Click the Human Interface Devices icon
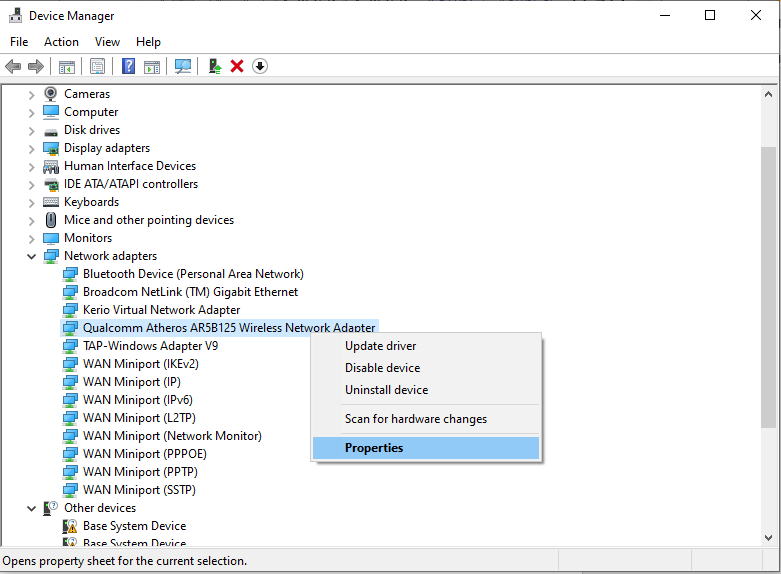This screenshot has height=574, width=781. [51, 166]
